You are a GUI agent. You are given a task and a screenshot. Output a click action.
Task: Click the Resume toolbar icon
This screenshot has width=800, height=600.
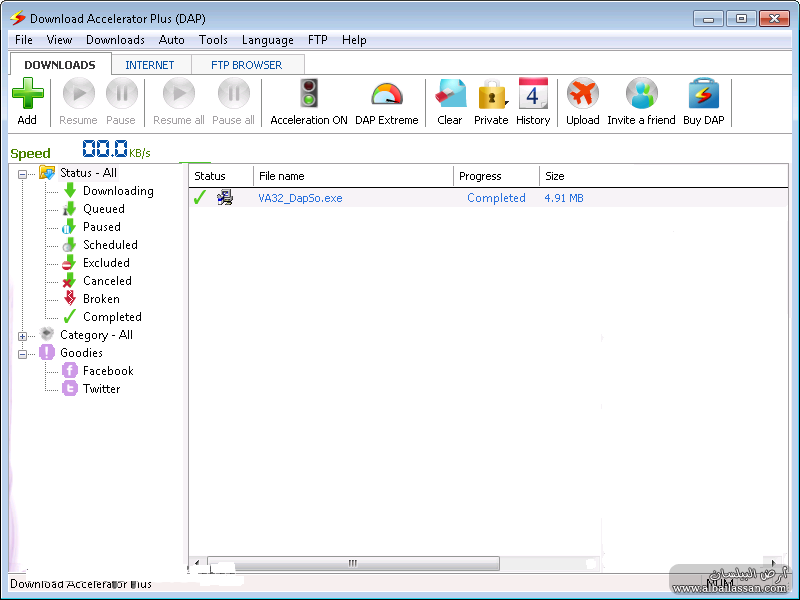(x=79, y=94)
